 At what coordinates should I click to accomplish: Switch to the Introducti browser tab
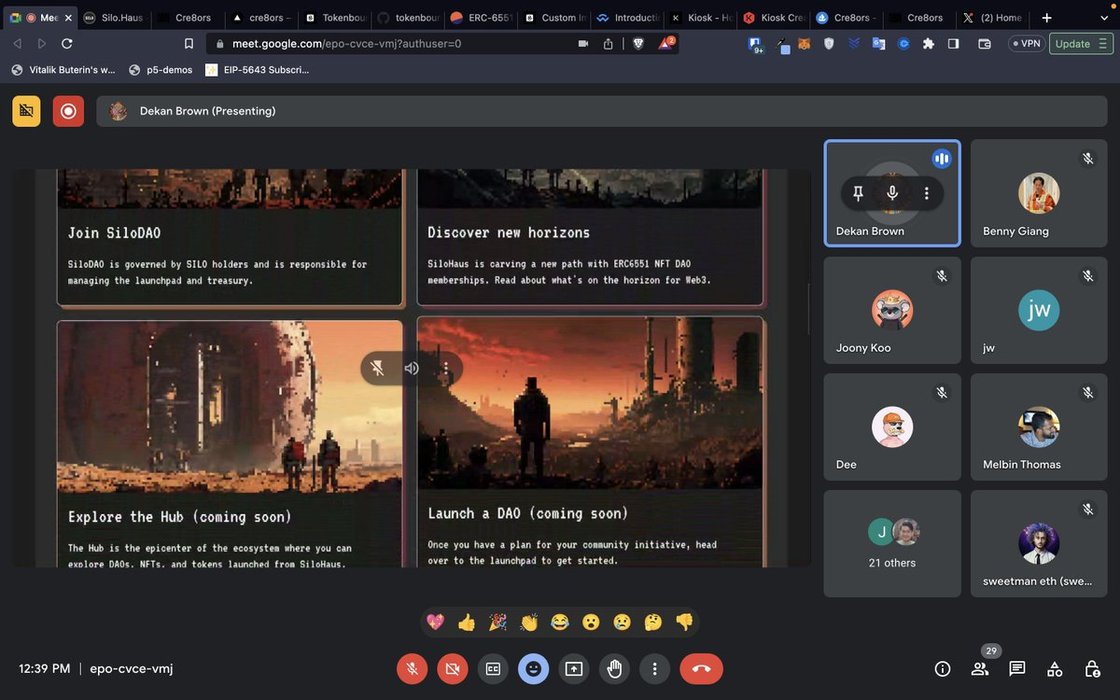(629, 18)
